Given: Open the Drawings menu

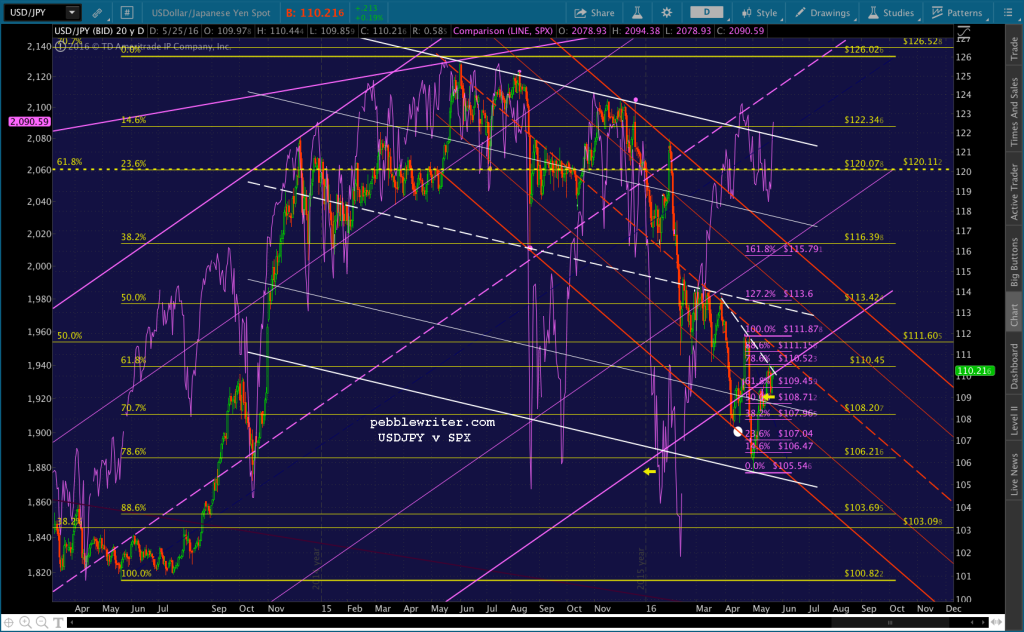Looking at the screenshot, I should pos(823,12).
